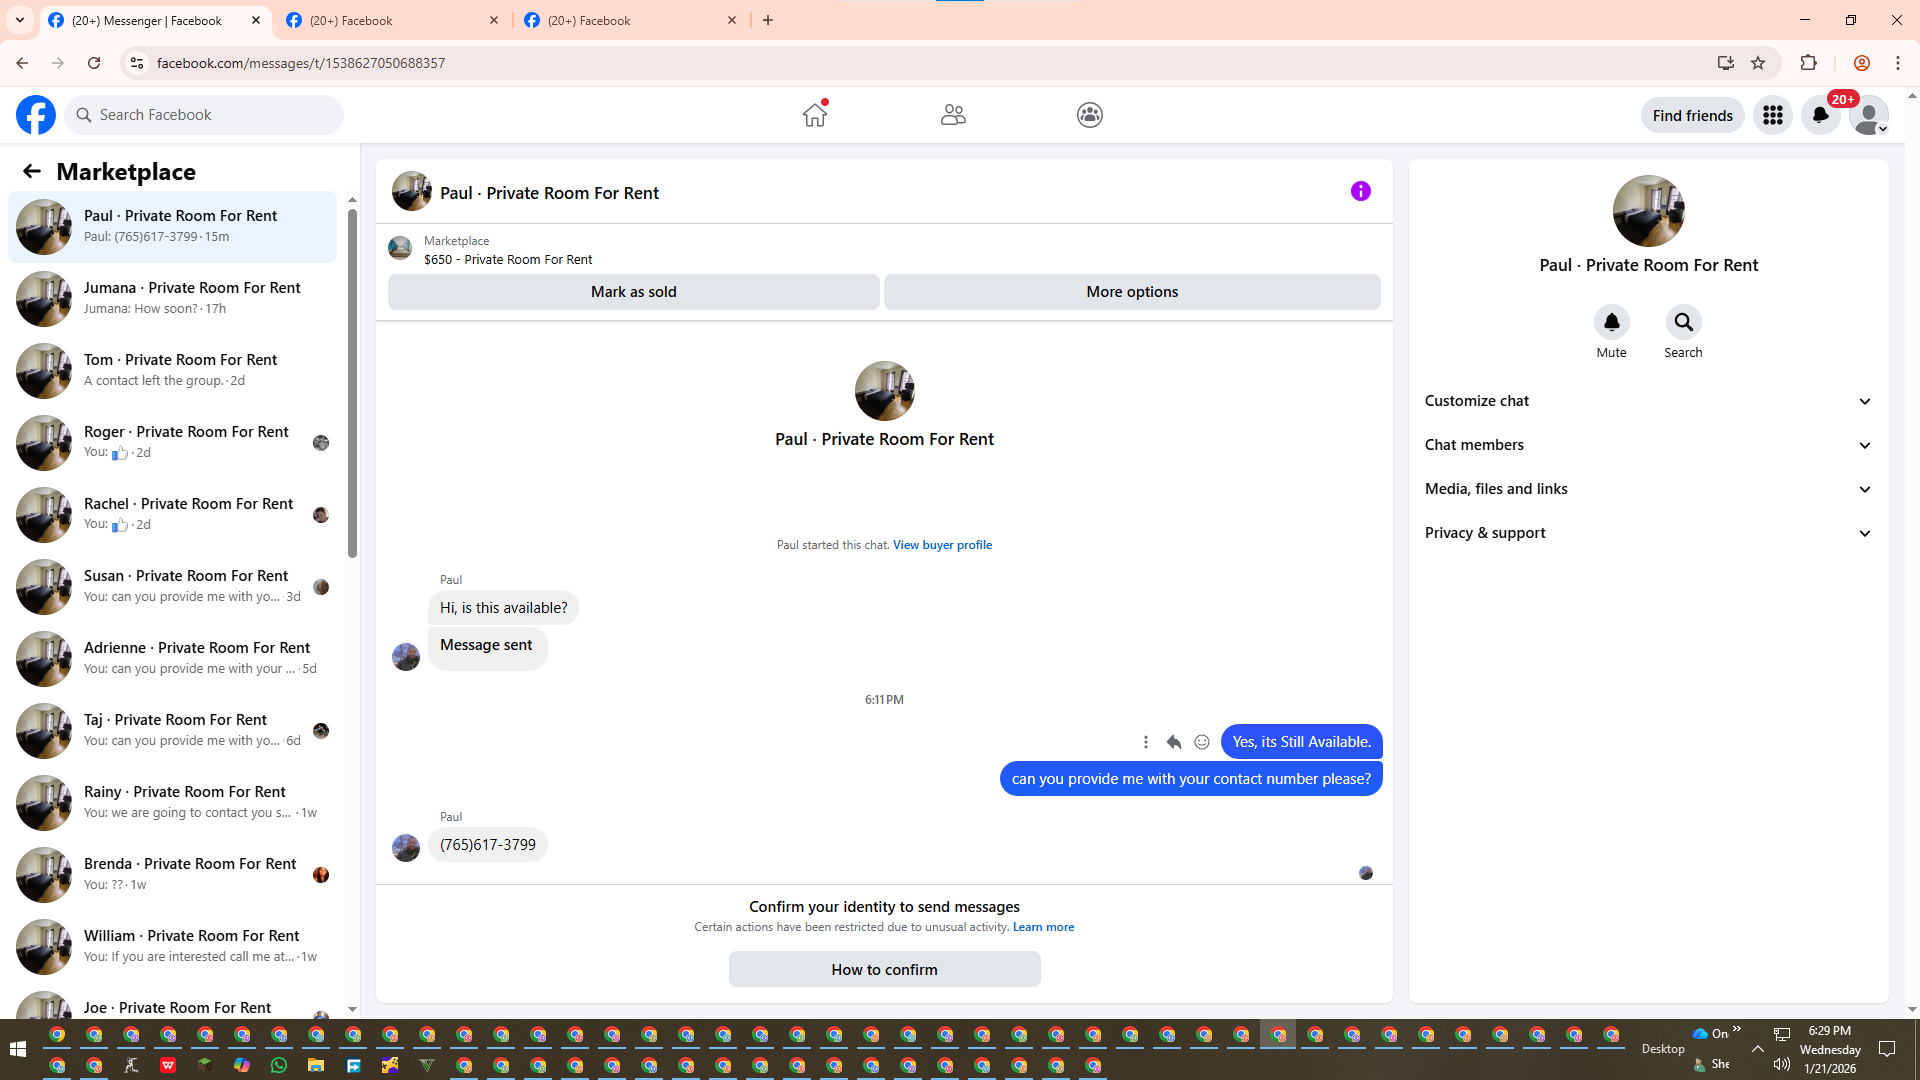Open the notifications bell icon
1920x1080 pixels.
[x=1821, y=115]
